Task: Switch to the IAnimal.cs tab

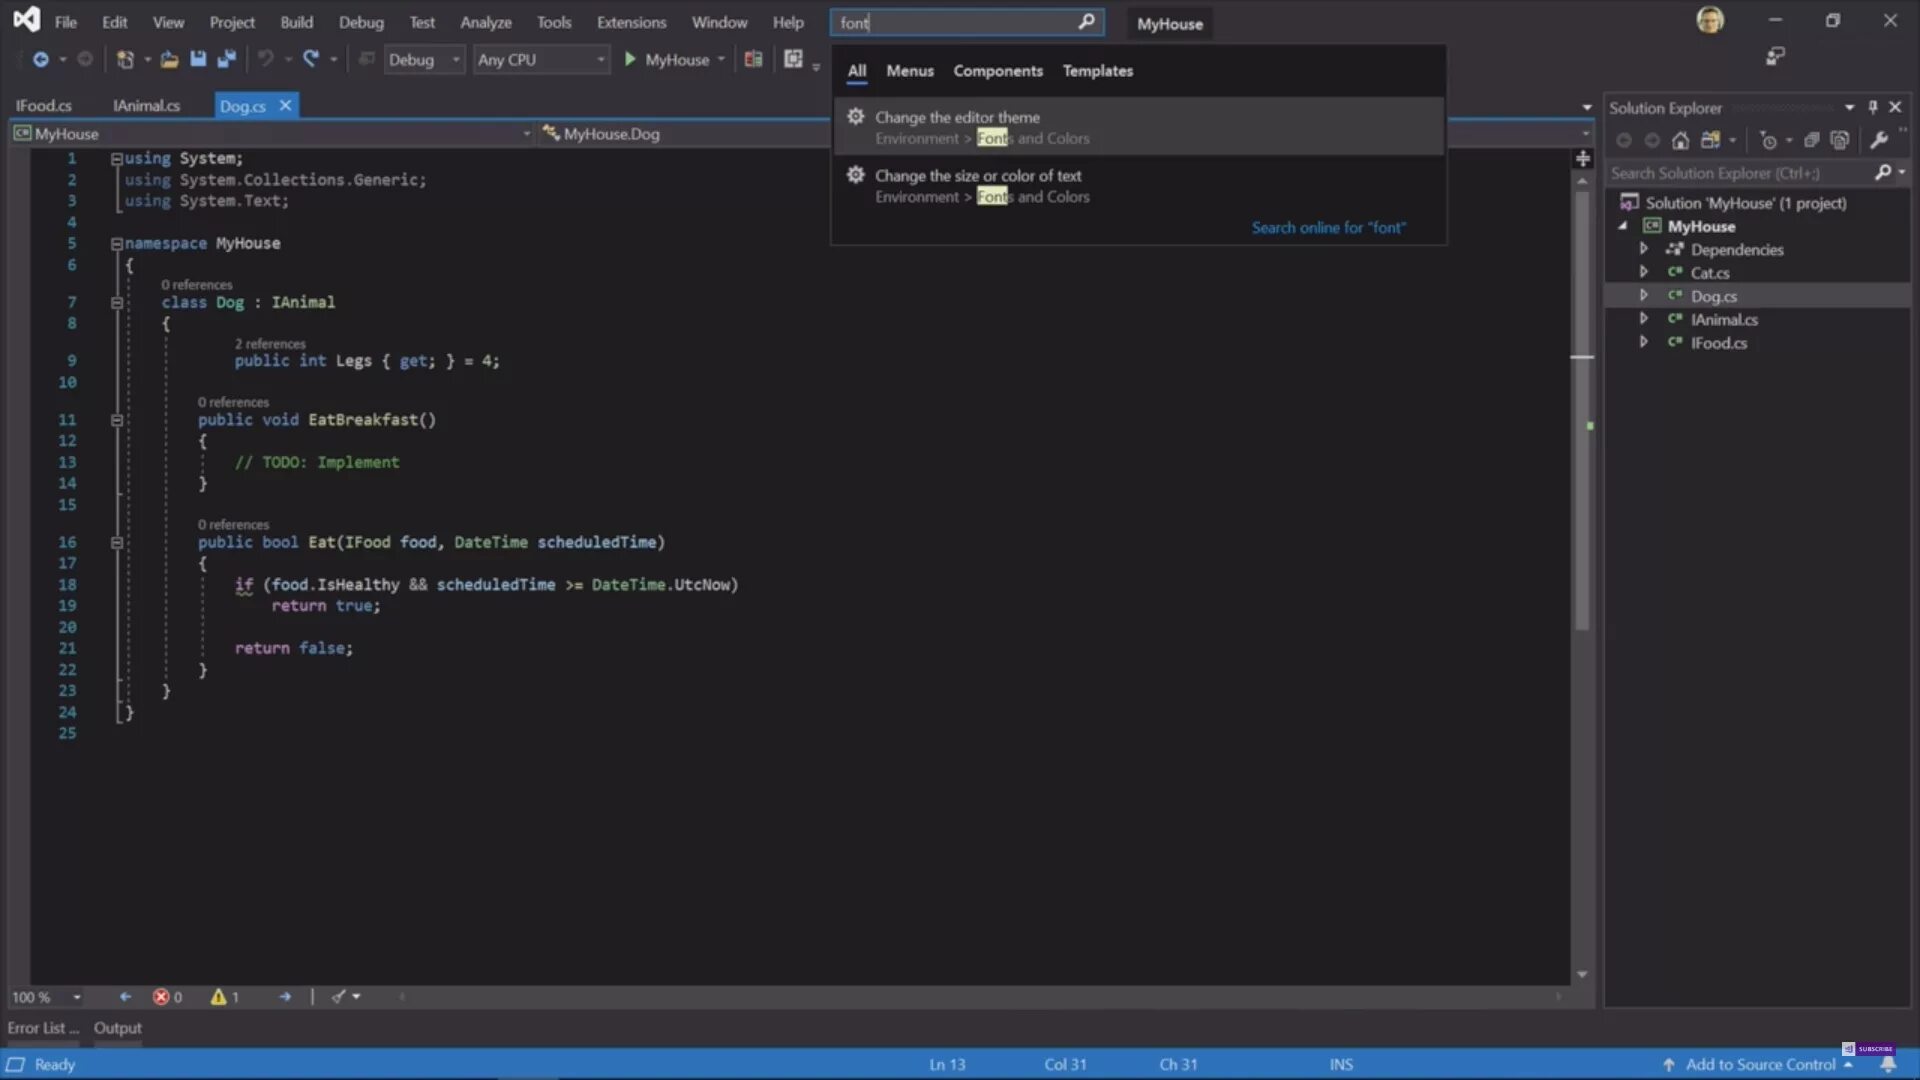Action: [x=146, y=105]
